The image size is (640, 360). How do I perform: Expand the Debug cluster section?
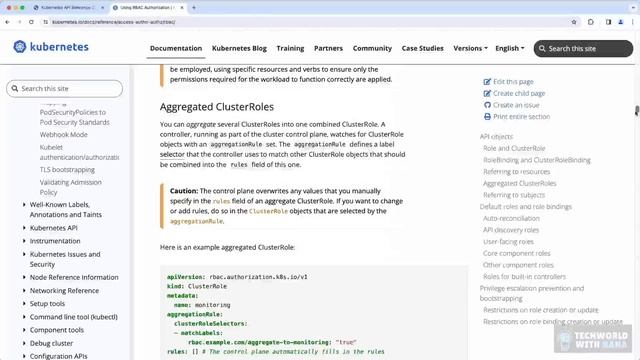[24, 343]
